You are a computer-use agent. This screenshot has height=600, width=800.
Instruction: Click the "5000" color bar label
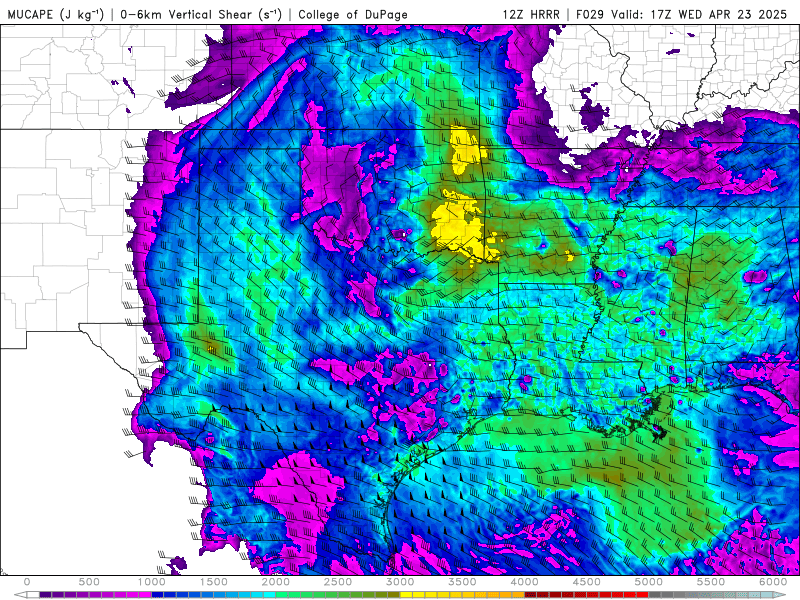(649, 582)
